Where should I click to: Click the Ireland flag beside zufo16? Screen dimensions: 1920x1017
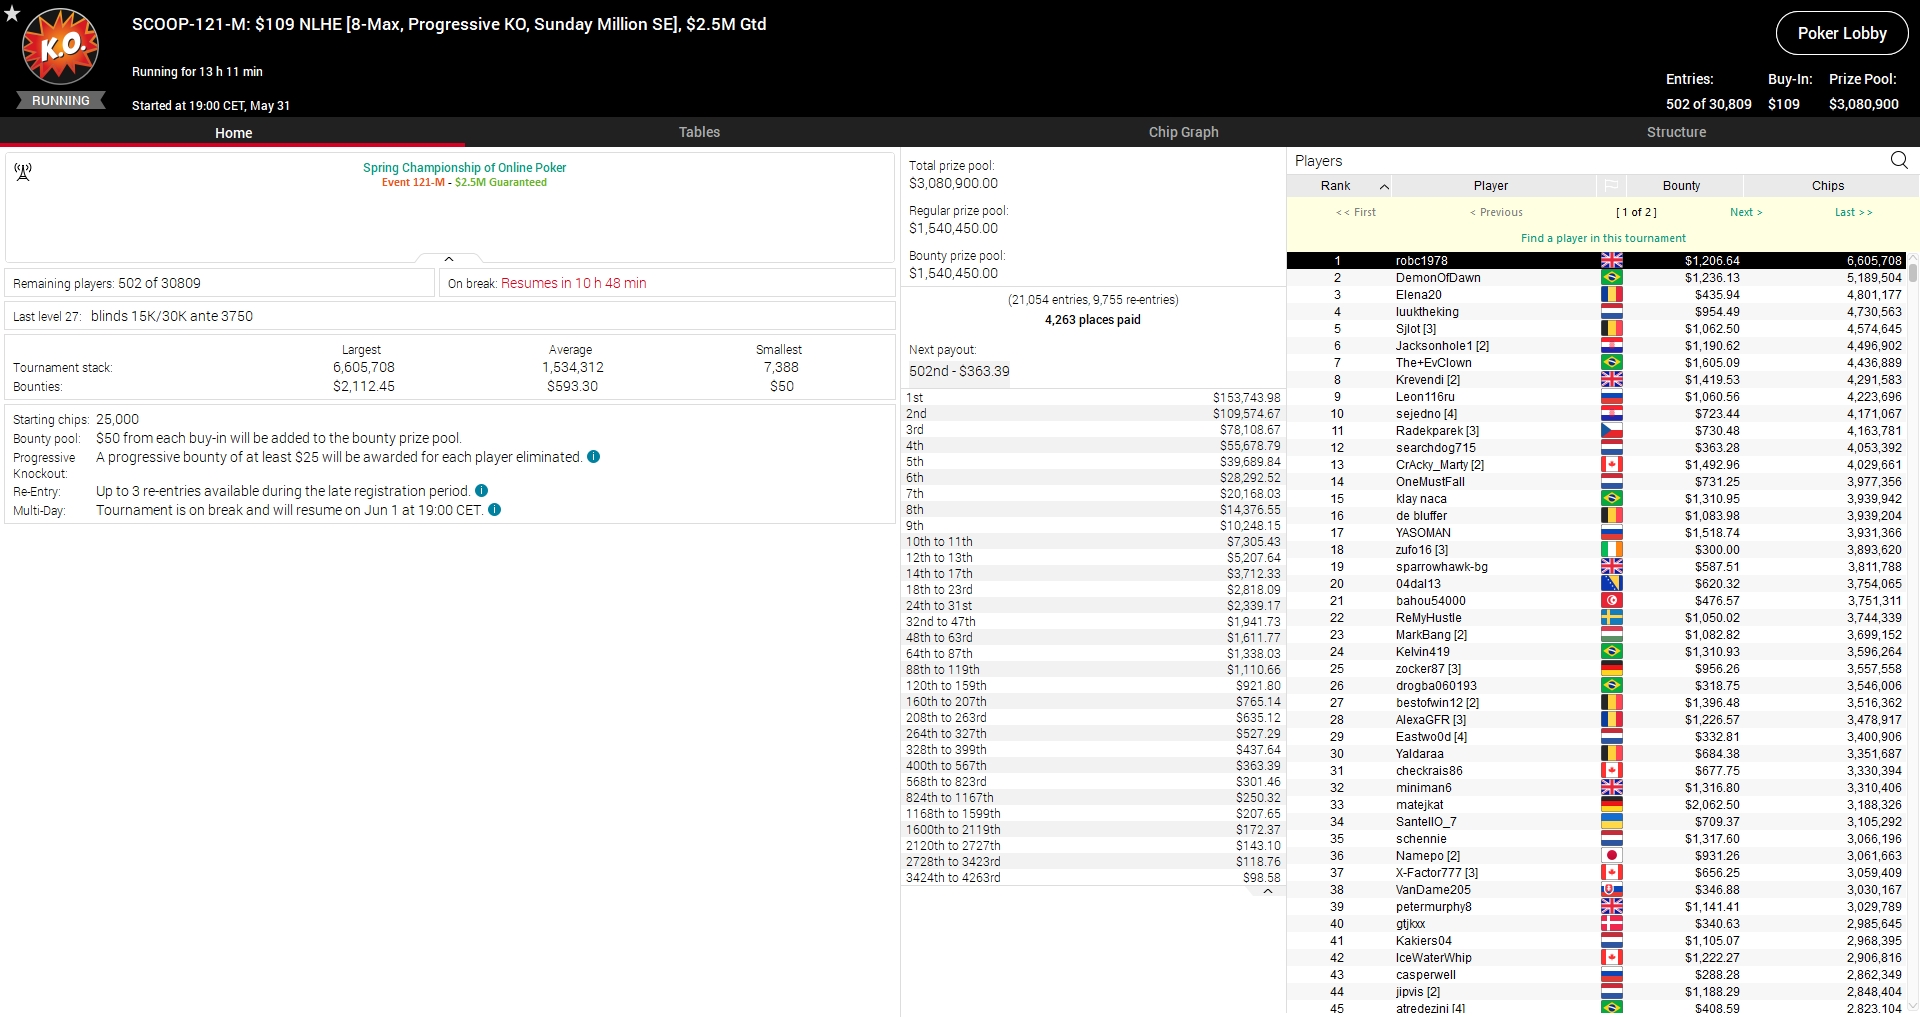1611,550
